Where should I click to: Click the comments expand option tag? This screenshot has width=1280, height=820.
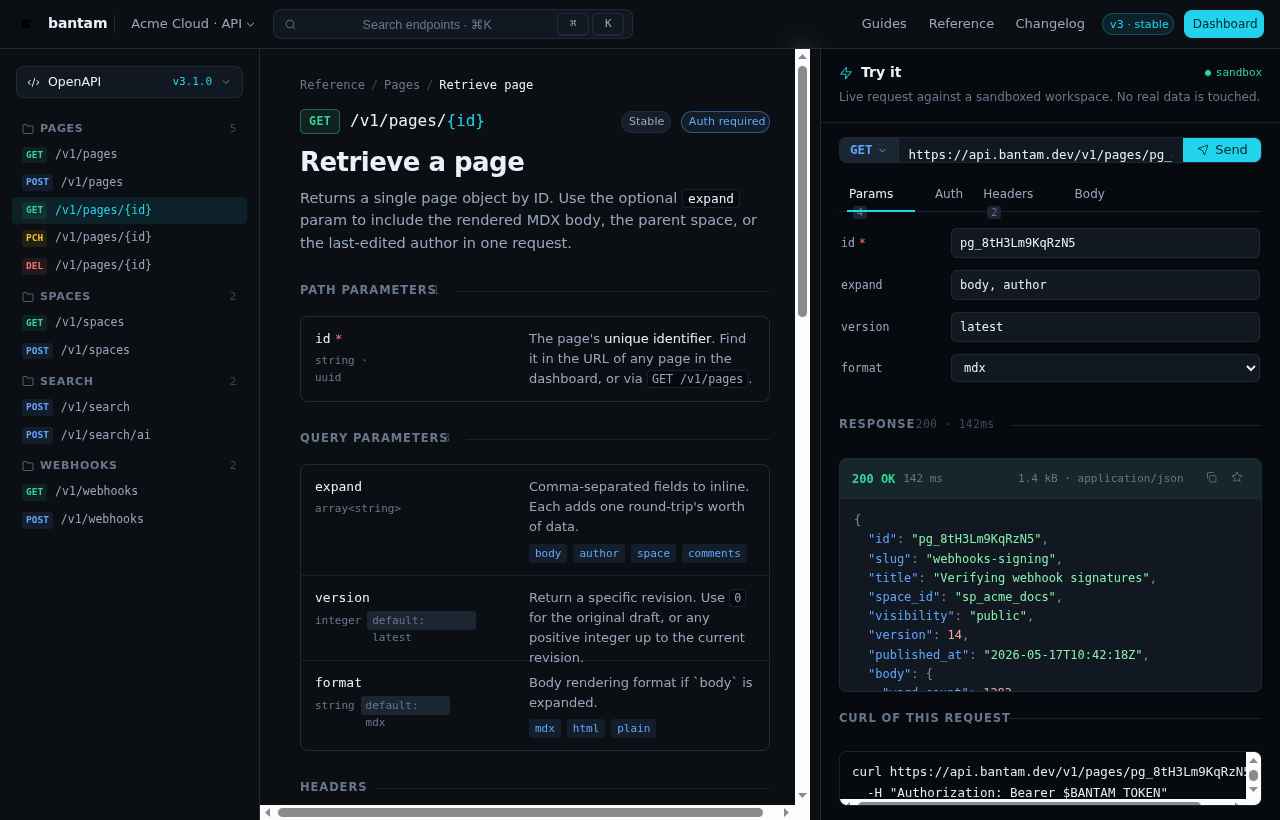(x=714, y=553)
